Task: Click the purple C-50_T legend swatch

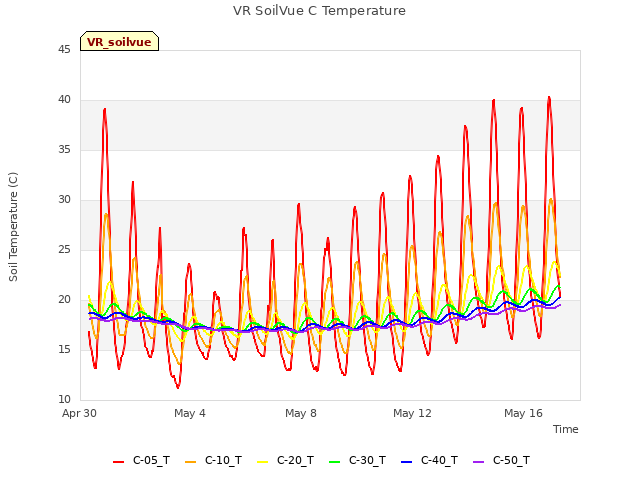Action: pos(478,462)
